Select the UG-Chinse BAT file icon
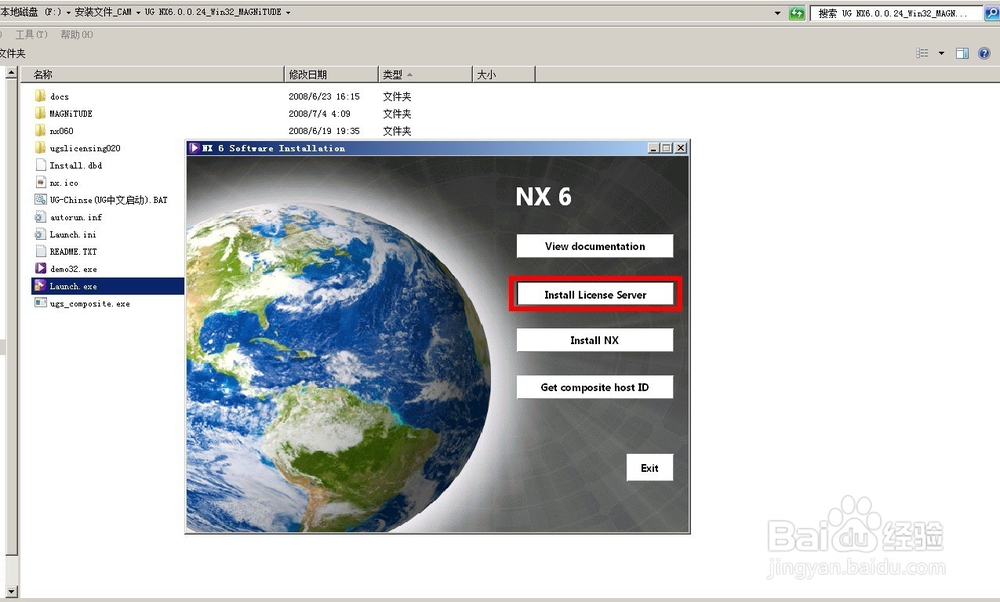Viewport: 1000px width, 602px height. [x=40, y=200]
